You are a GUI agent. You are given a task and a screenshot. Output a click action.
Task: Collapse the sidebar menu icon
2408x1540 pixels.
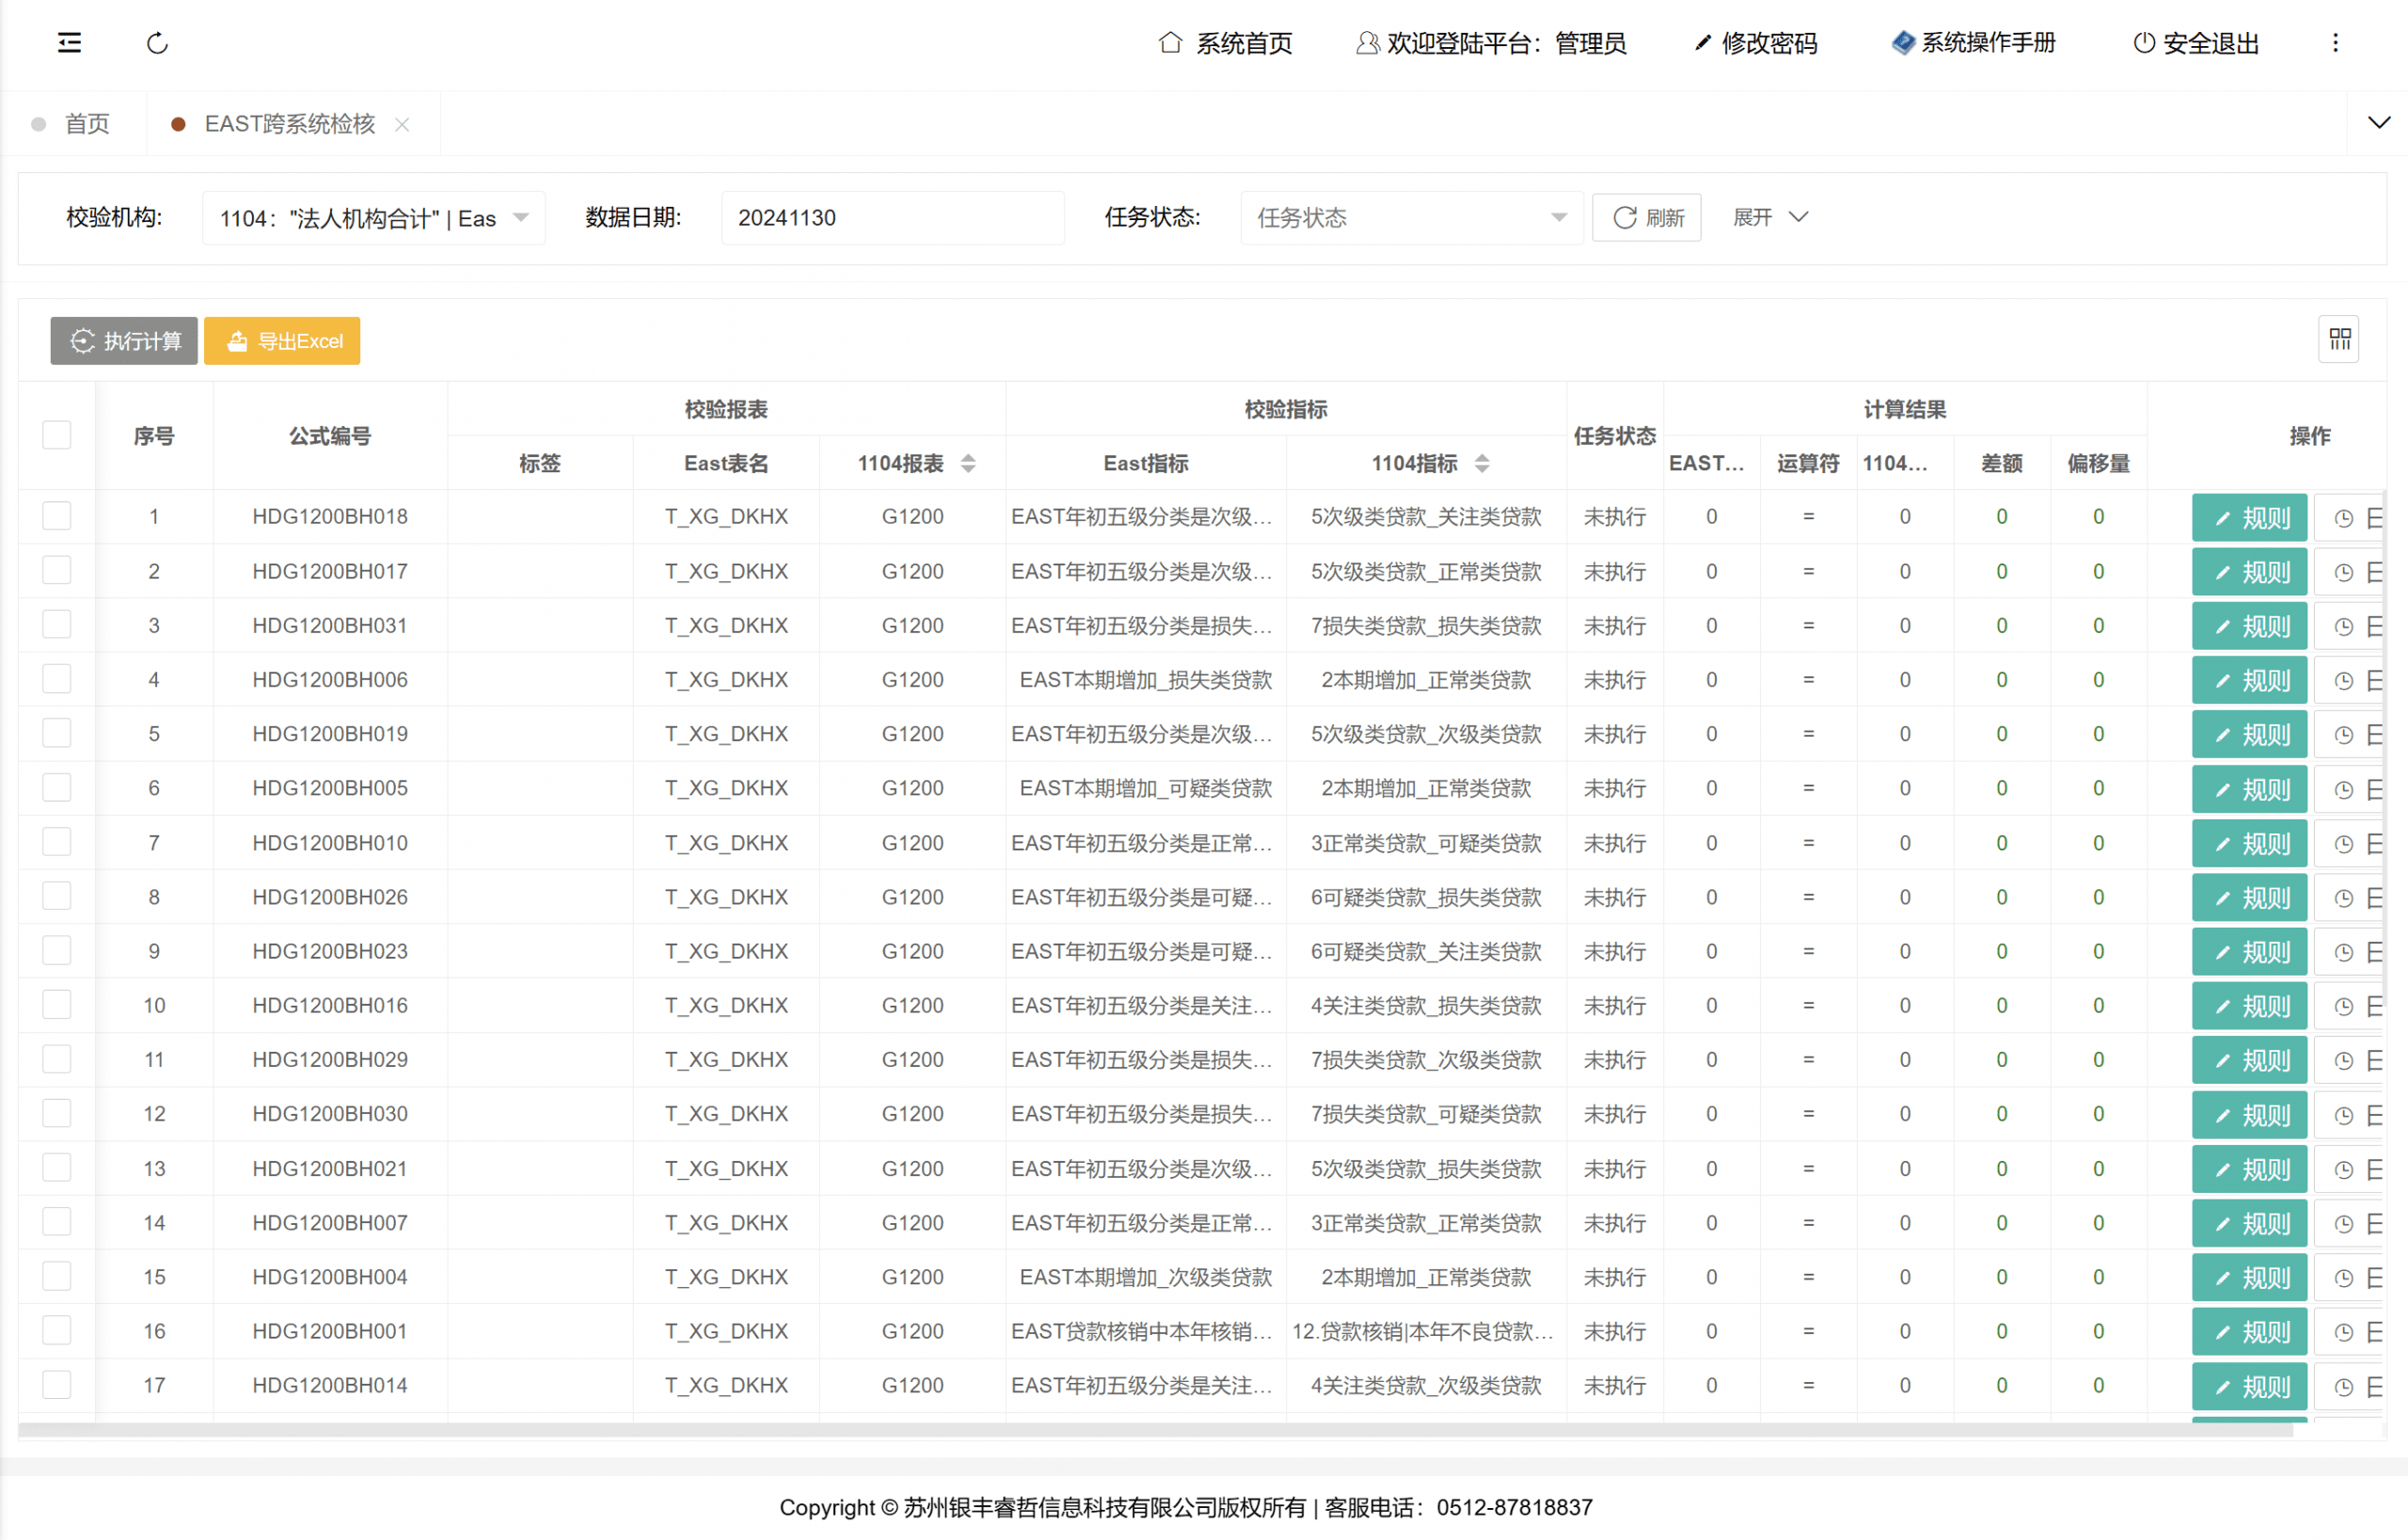(x=69, y=43)
